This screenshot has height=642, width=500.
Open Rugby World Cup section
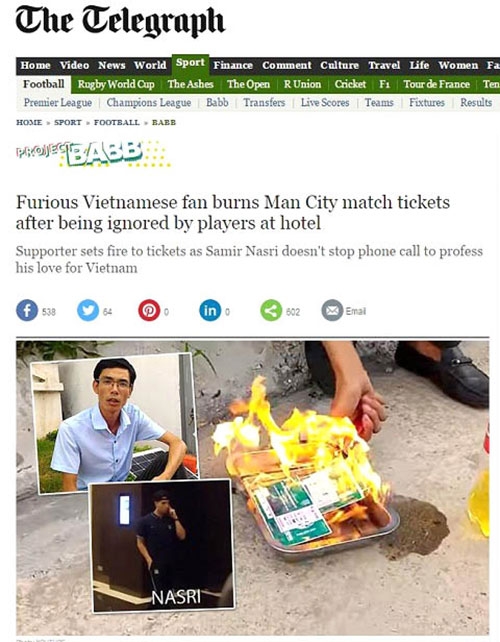click(116, 84)
